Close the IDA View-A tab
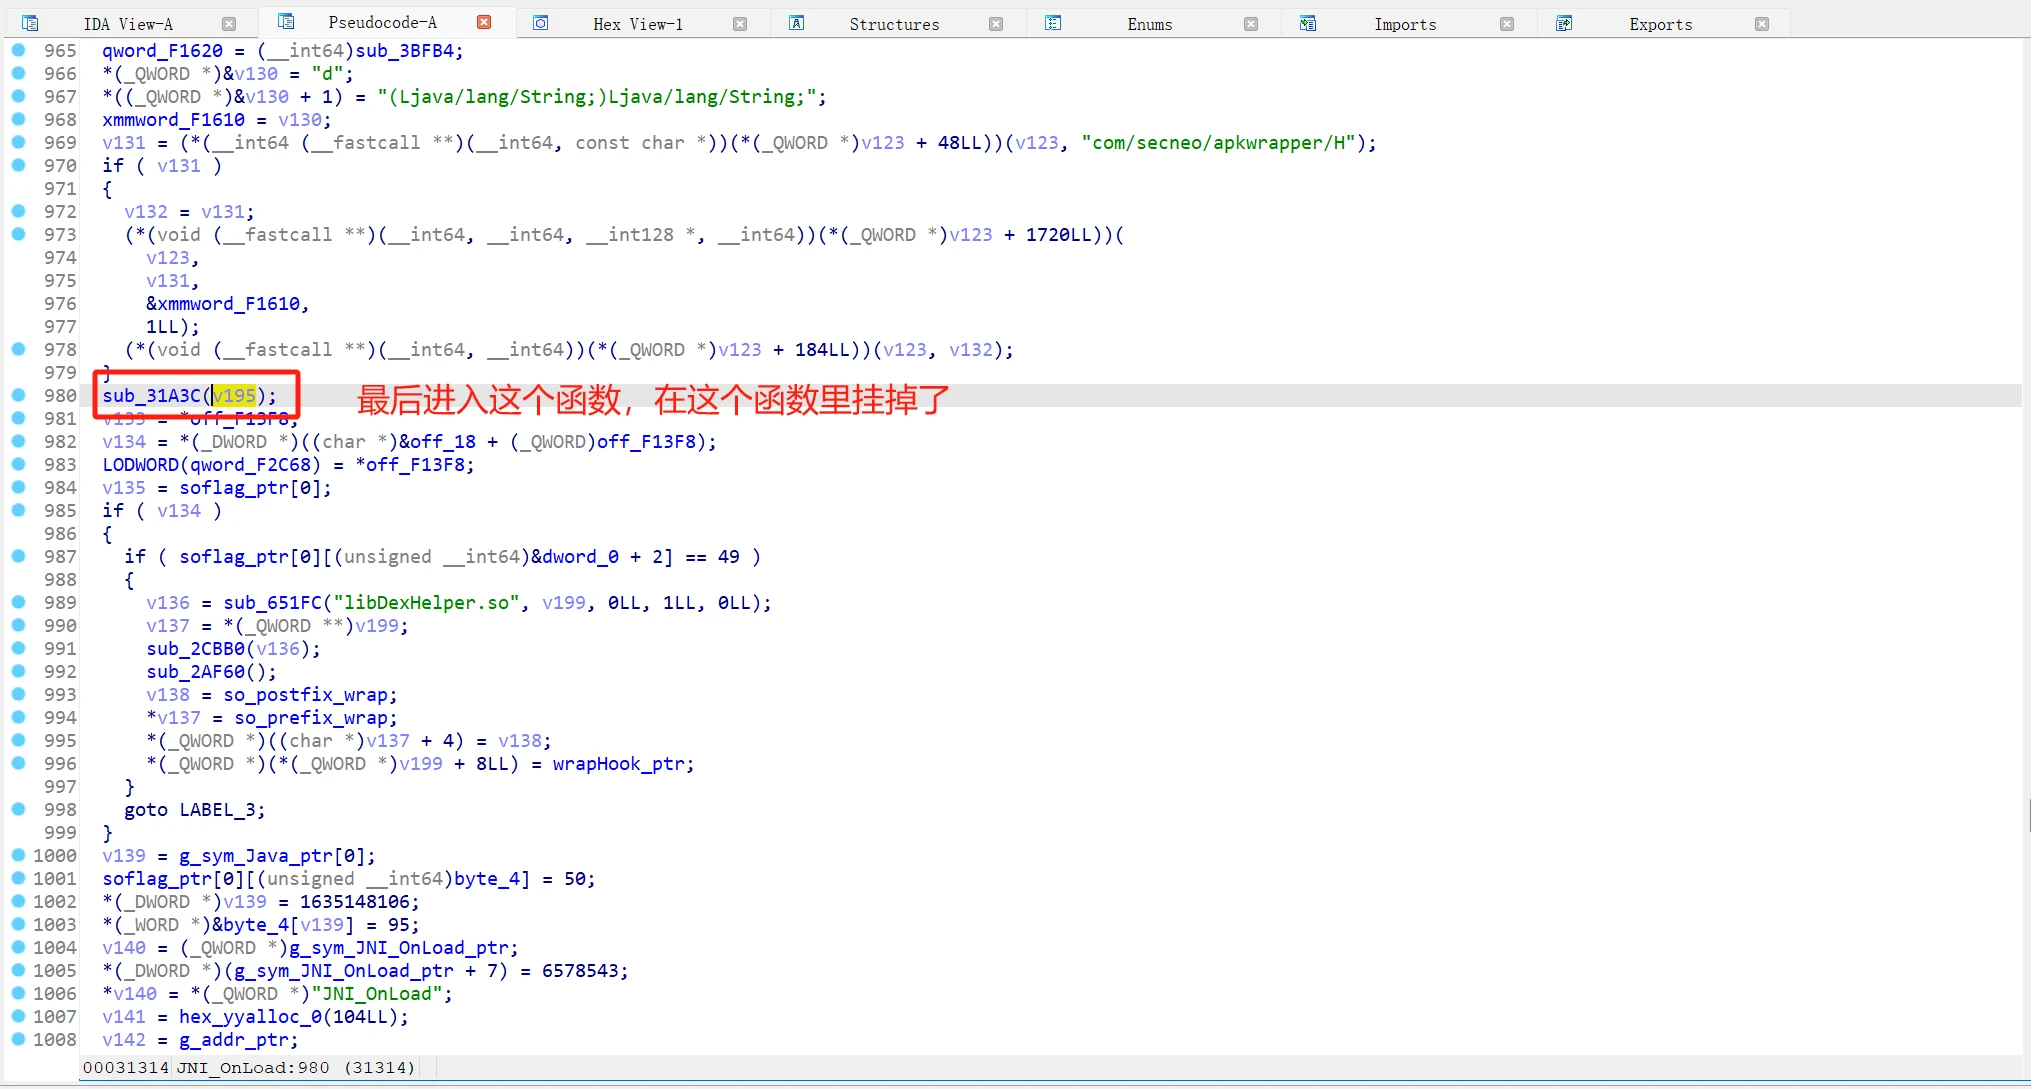The height and width of the screenshot is (1089, 2031). (229, 24)
